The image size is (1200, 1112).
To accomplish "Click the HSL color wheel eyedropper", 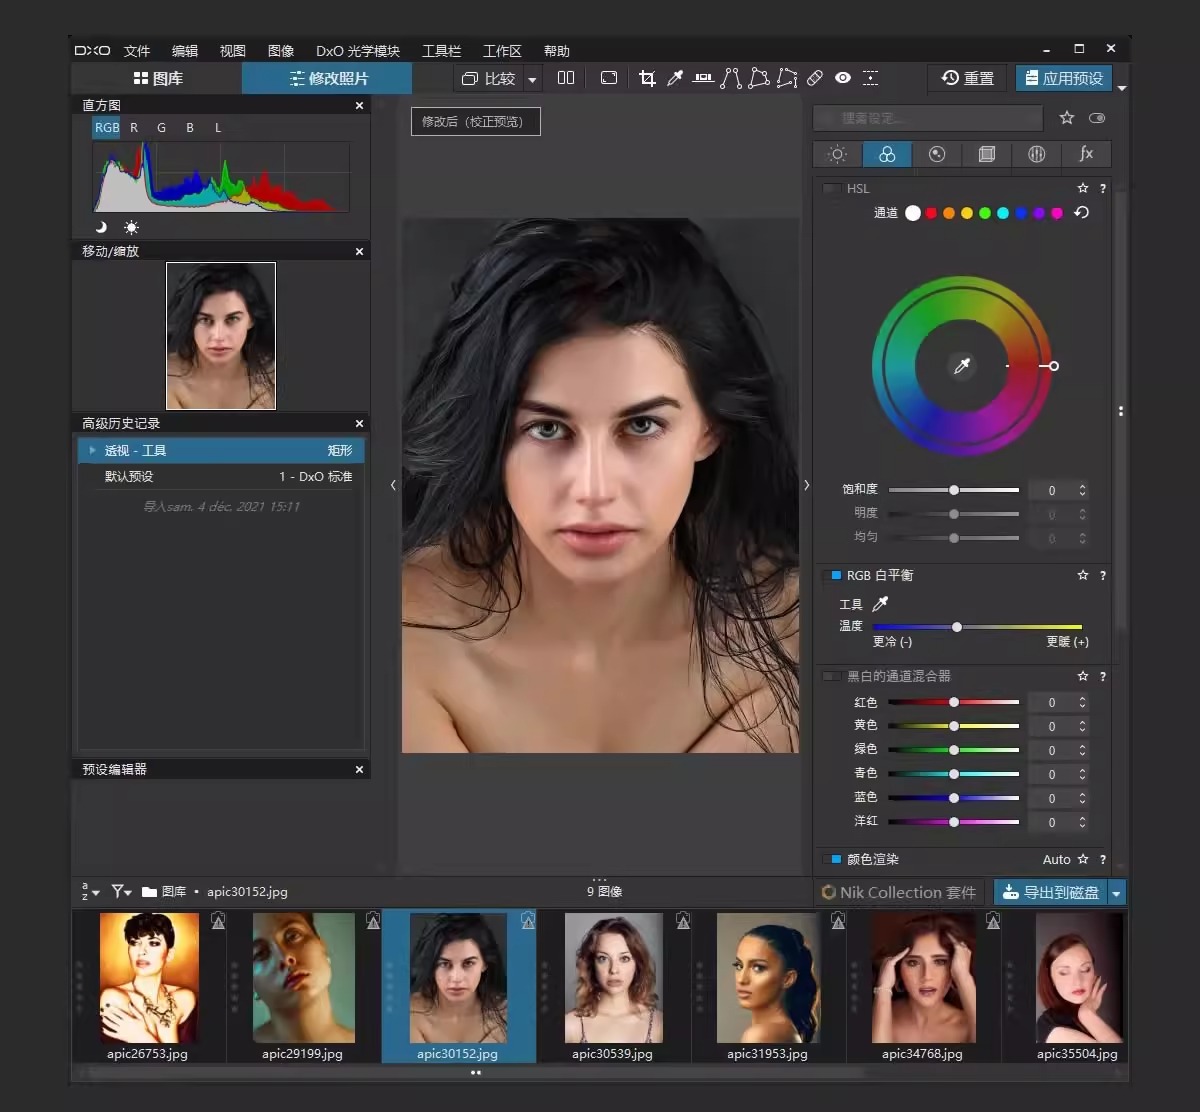I will [x=962, y=366].
